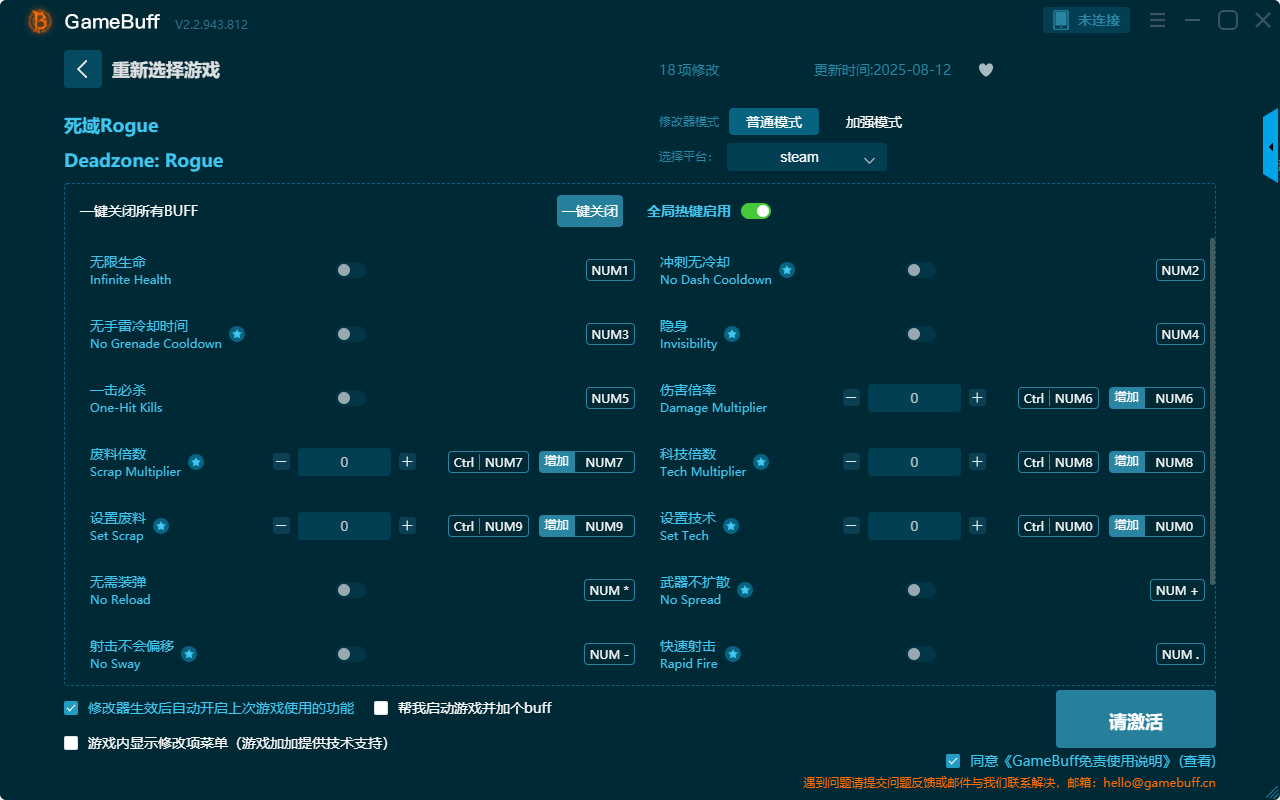
Task: Click star icon next to Scrap Multiplier
Action: [x=196, y=462]
